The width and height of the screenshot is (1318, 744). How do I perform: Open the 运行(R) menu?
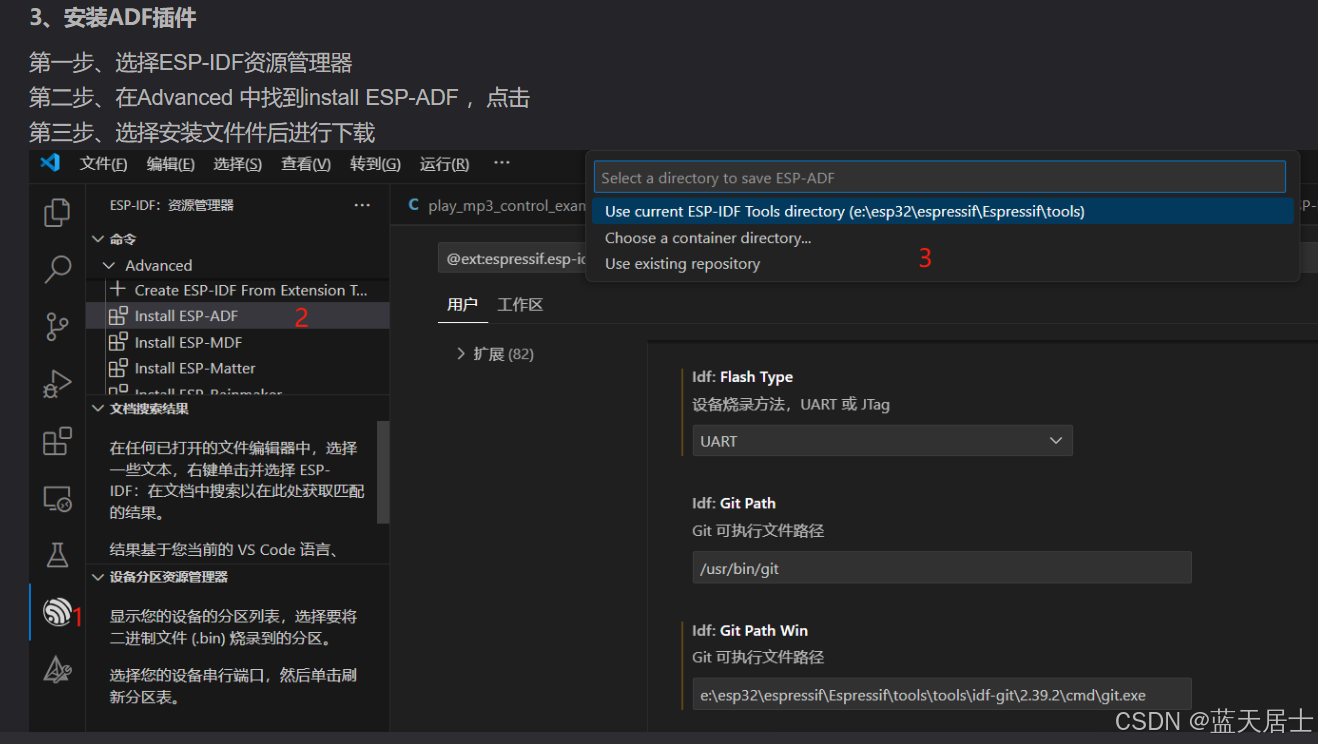pos(444,164)
